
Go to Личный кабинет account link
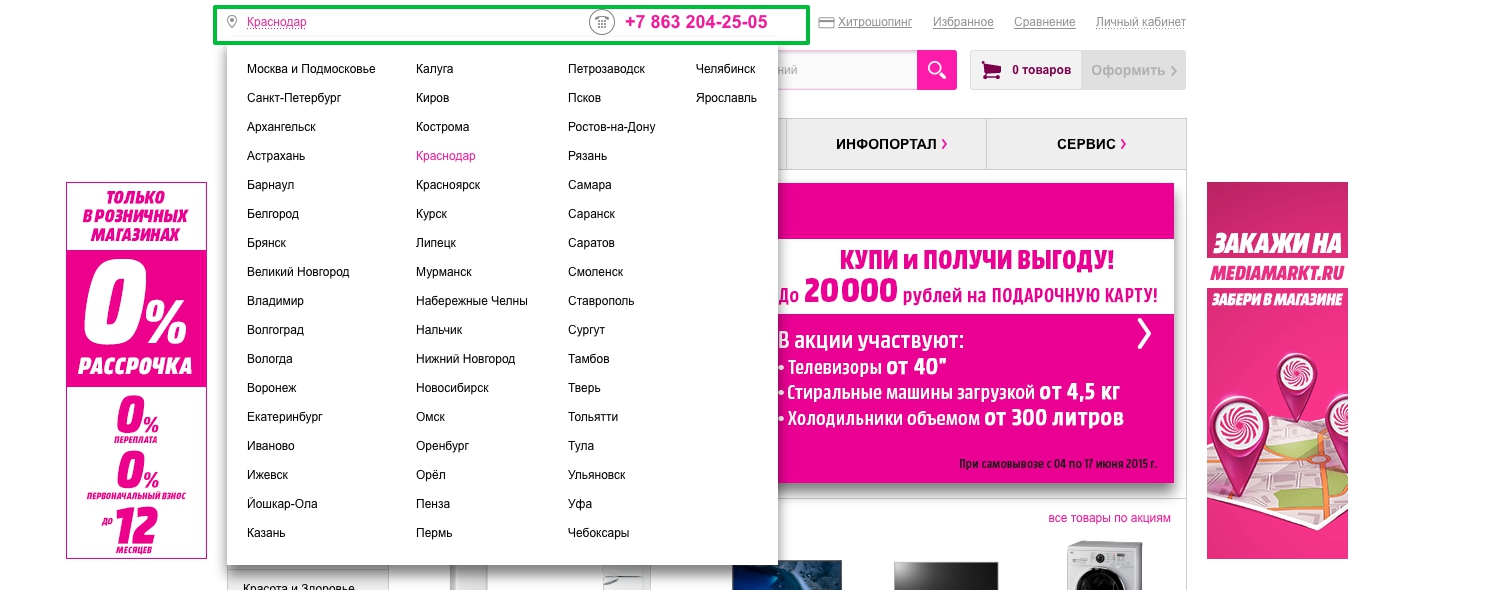[x=1140, y=22]
